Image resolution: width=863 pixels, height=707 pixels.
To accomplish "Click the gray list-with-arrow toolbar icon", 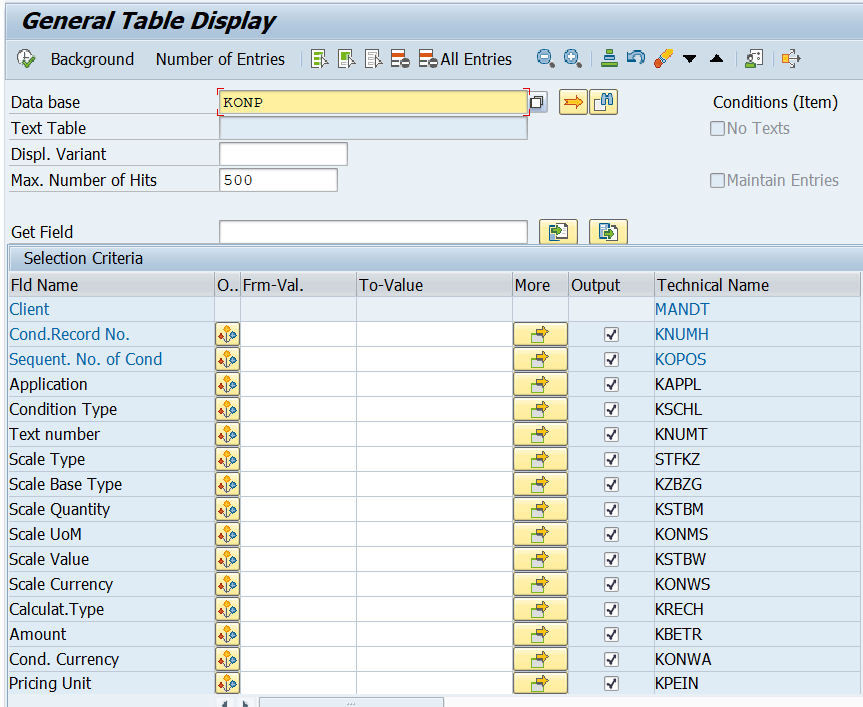I will click(373, 58).
